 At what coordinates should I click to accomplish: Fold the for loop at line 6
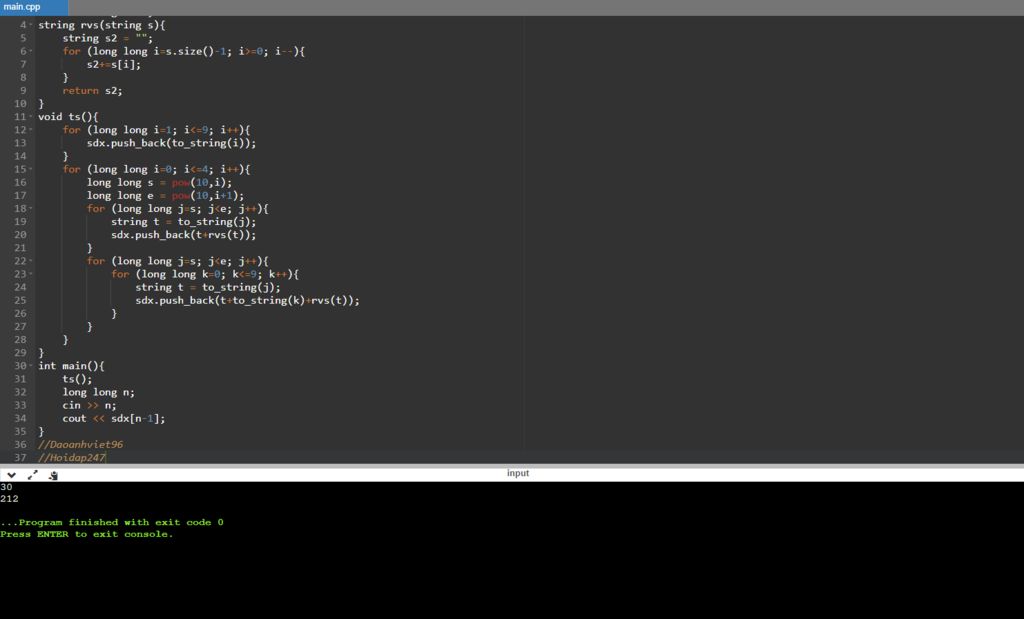tap(31, 51)
